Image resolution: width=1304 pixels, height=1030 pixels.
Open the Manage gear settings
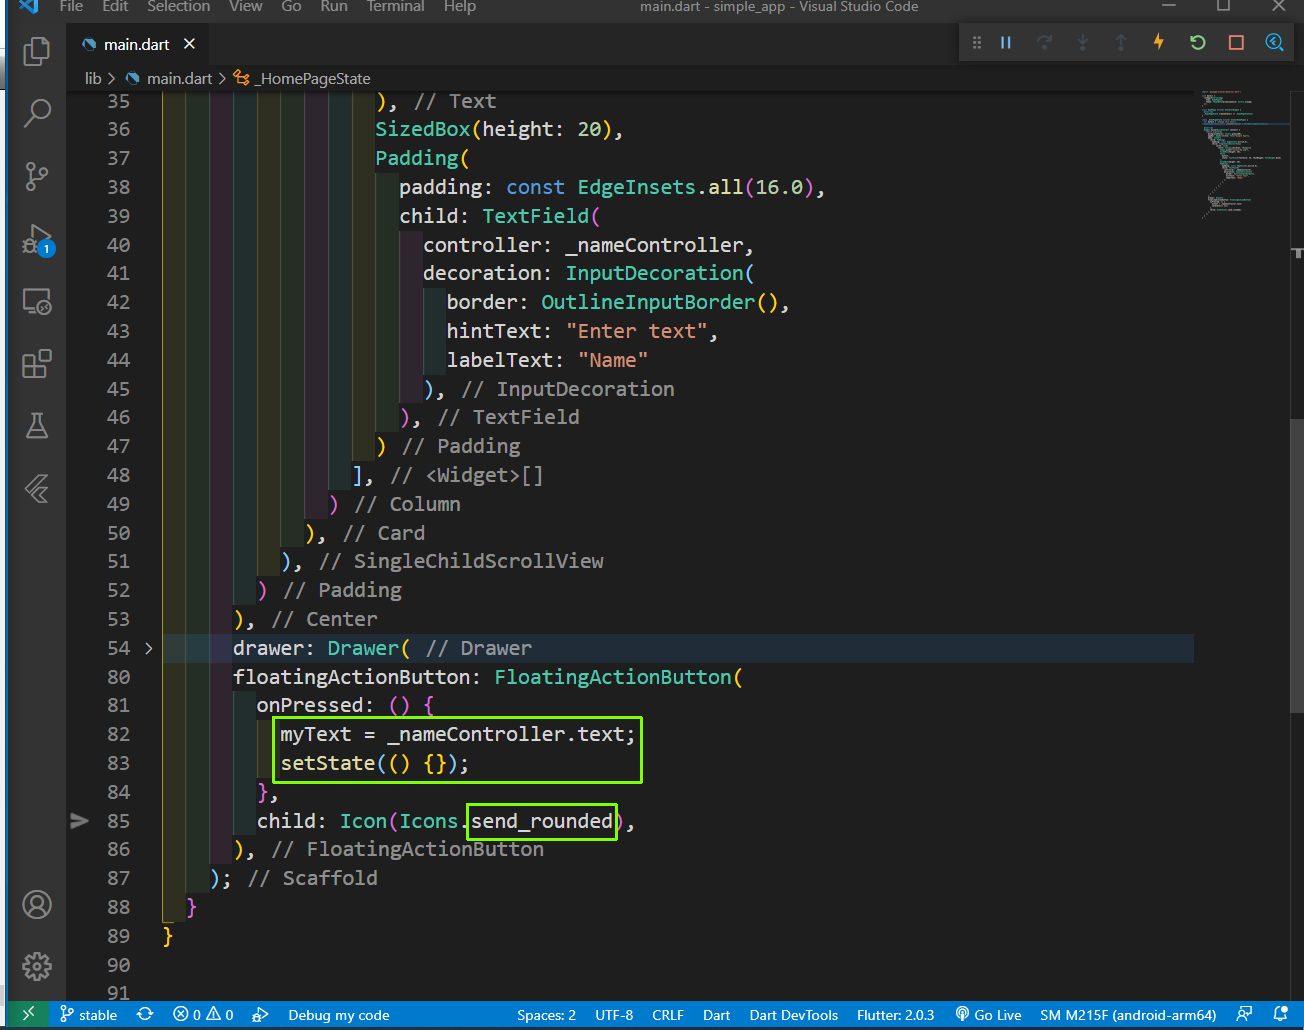click(37, 967)
